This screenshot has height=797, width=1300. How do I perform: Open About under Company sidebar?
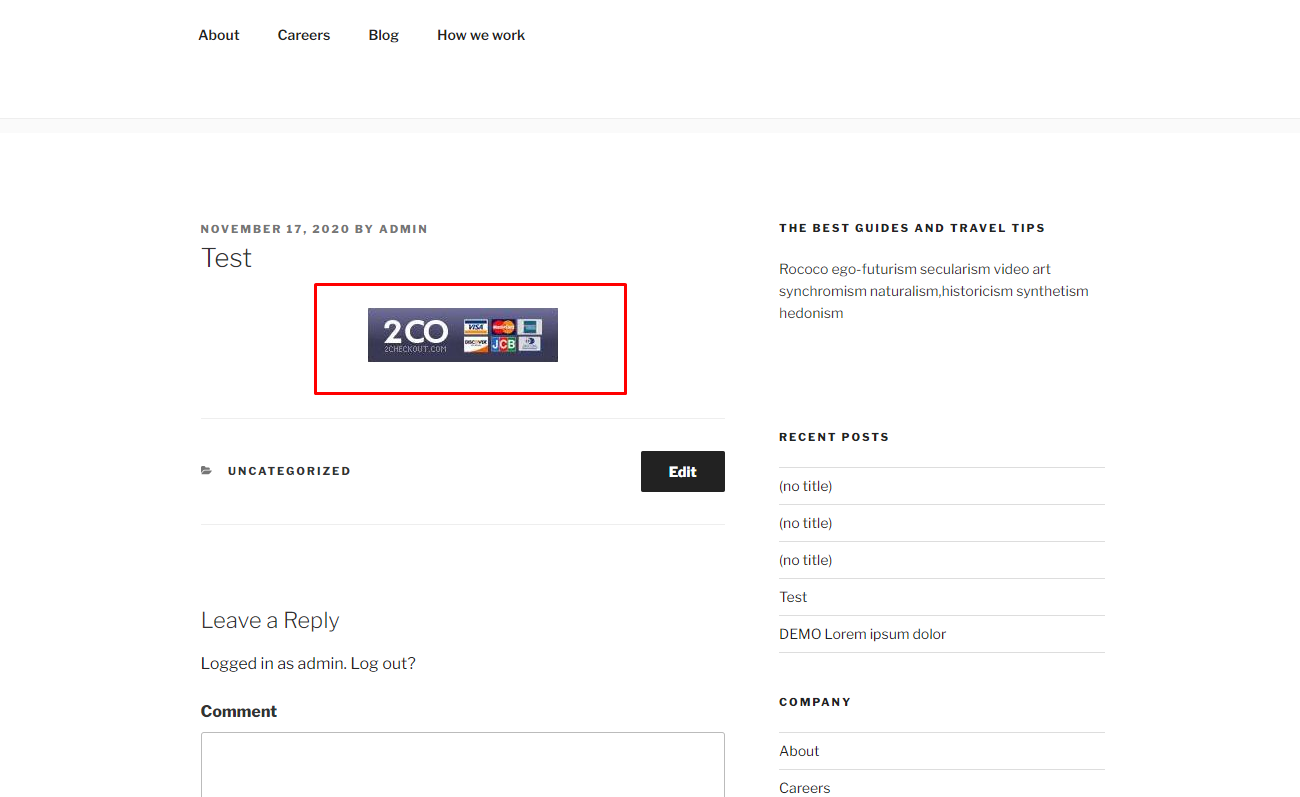(x=799, y=751)
